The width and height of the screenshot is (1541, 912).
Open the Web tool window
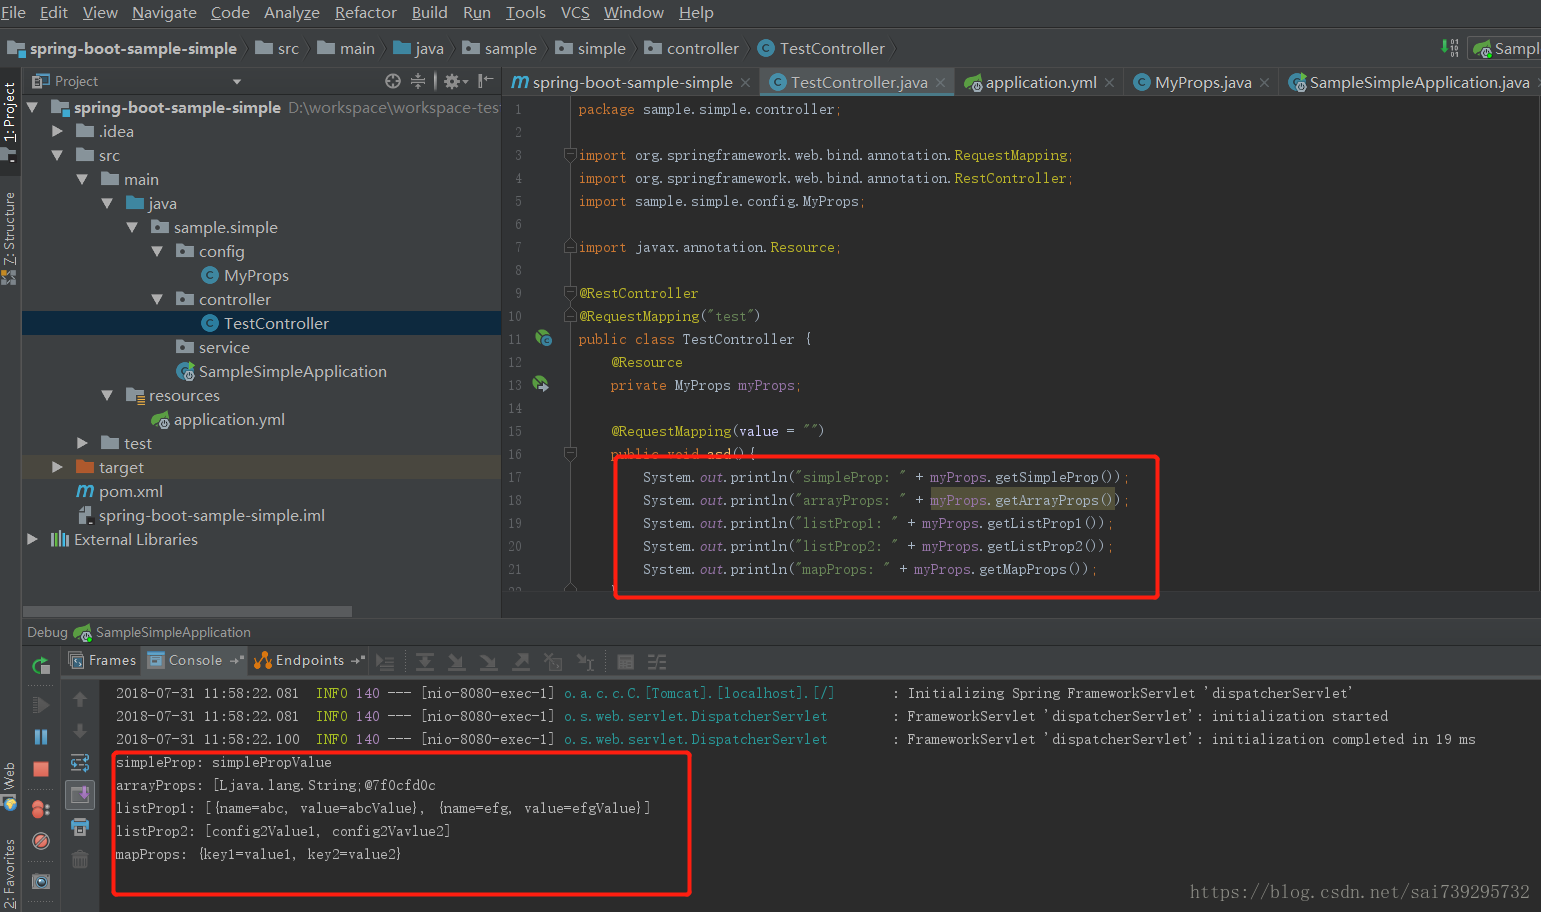tap(9, 787)
